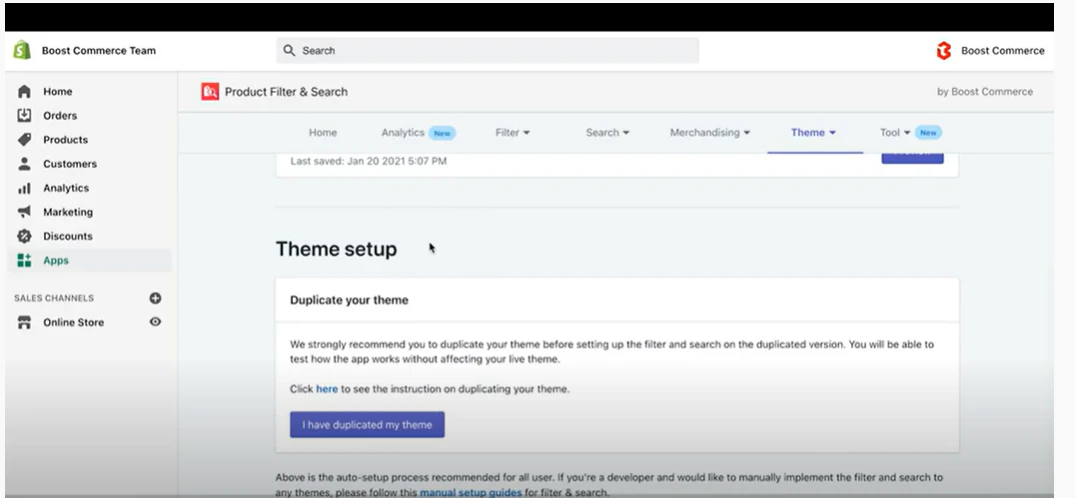Click the Analytics bar chart icon
The width and height of the screenshot is (1075, 498).
tap(24, 188)
